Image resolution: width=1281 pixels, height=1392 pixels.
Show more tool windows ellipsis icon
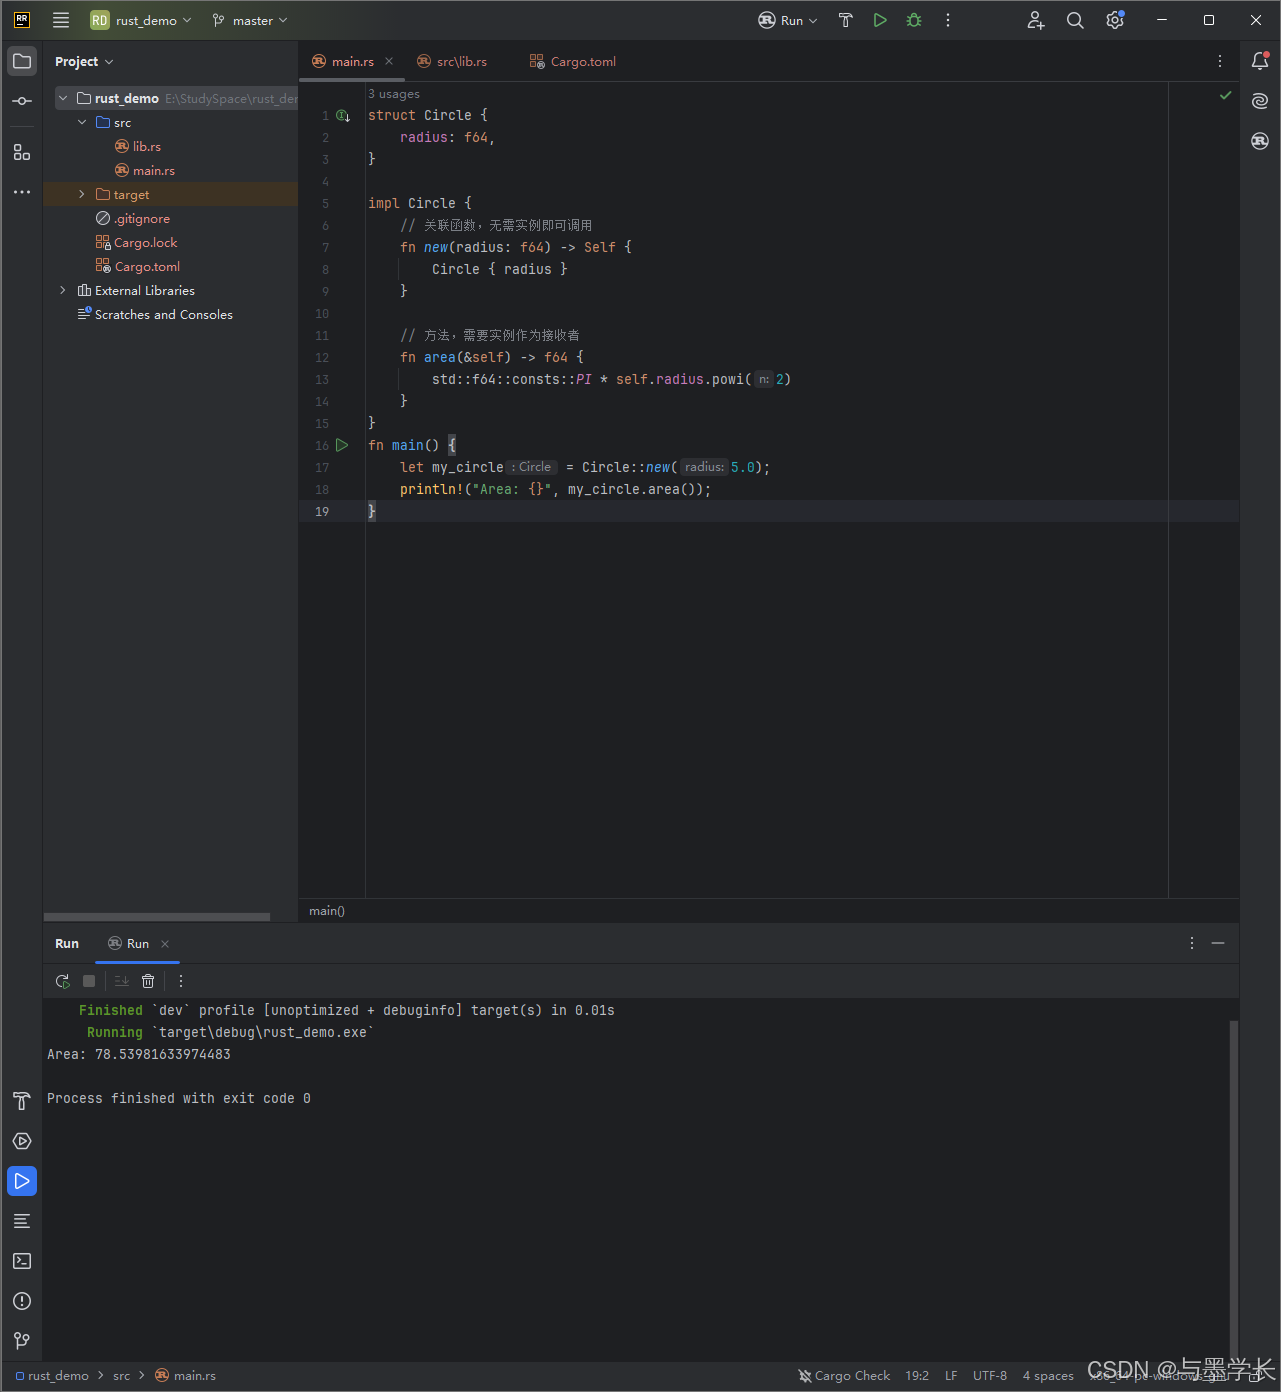click(22, 192)
